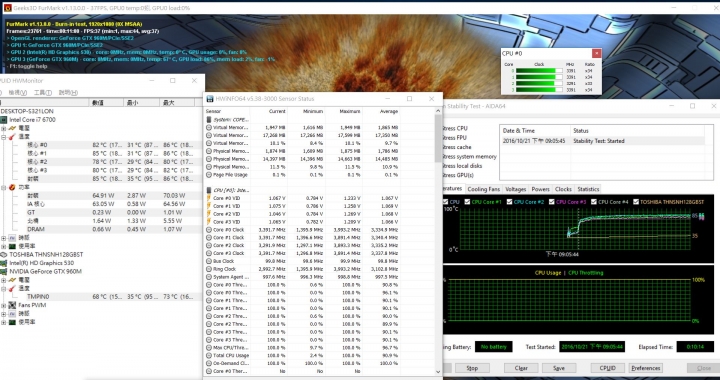This screenshot has height=380, width=720.
Task: Open AIDA64 Preferences
Action: 646,368
